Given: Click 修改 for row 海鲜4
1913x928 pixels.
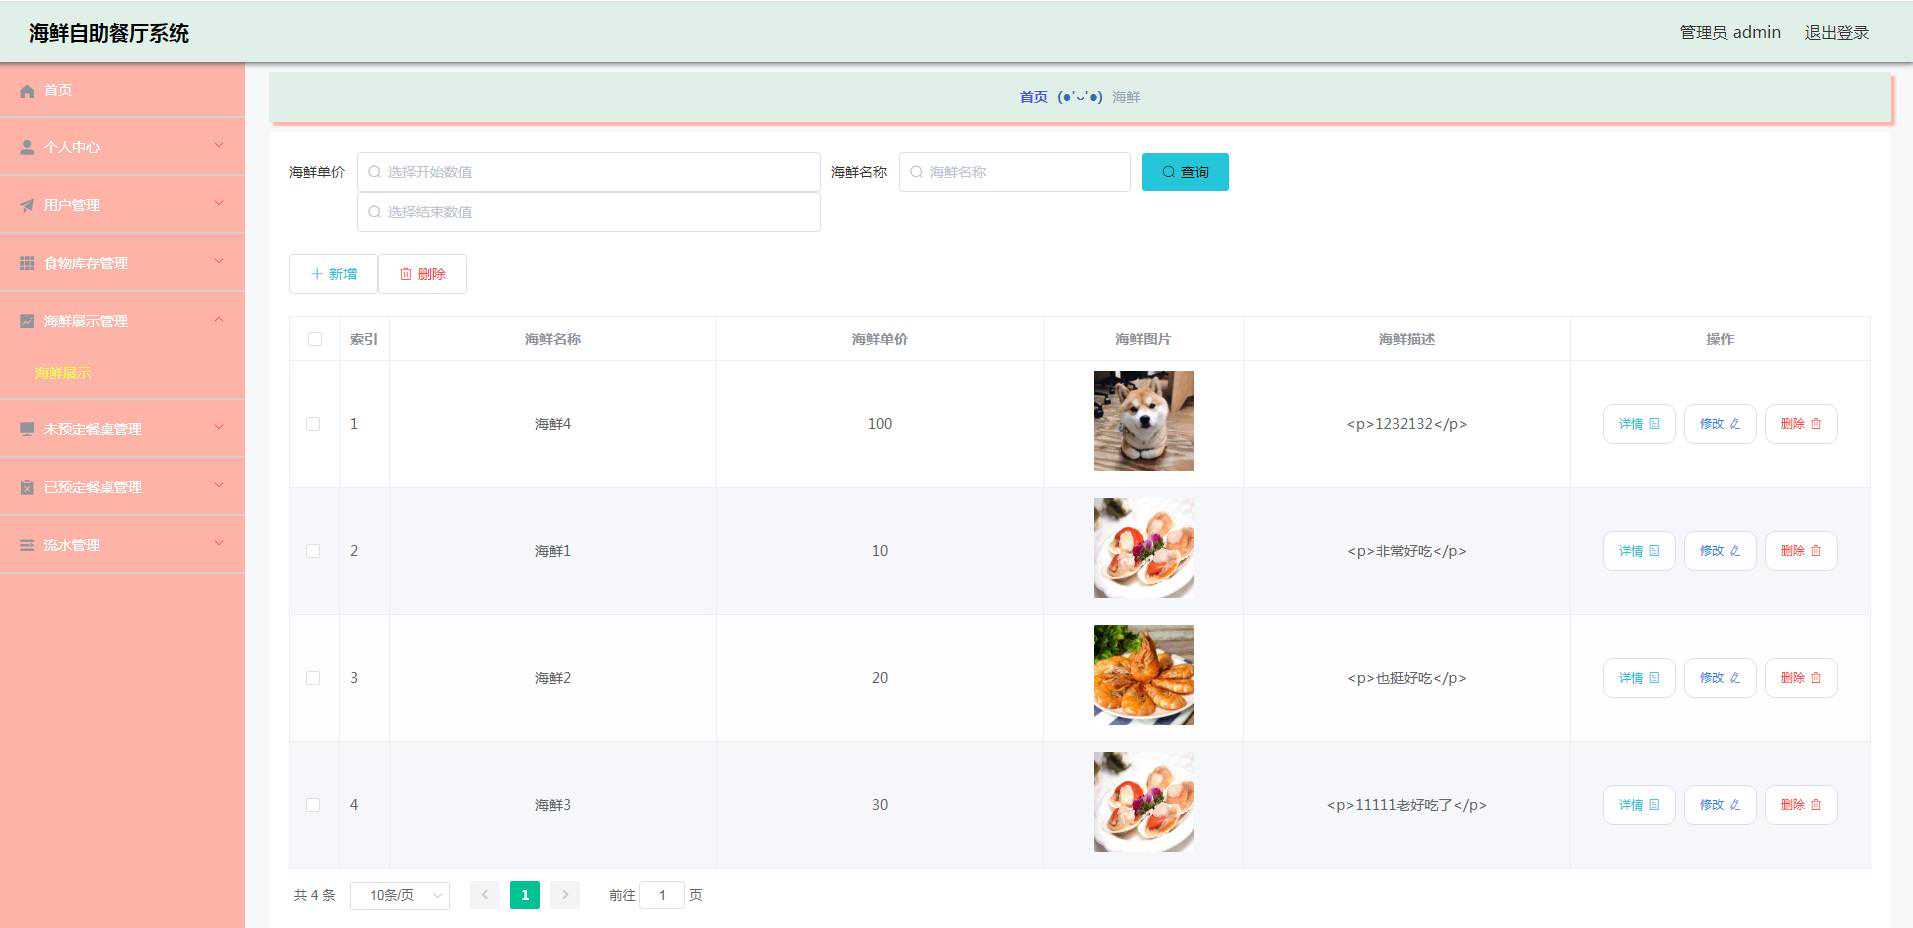Looking at the screenshot, I should point(1720,424).
